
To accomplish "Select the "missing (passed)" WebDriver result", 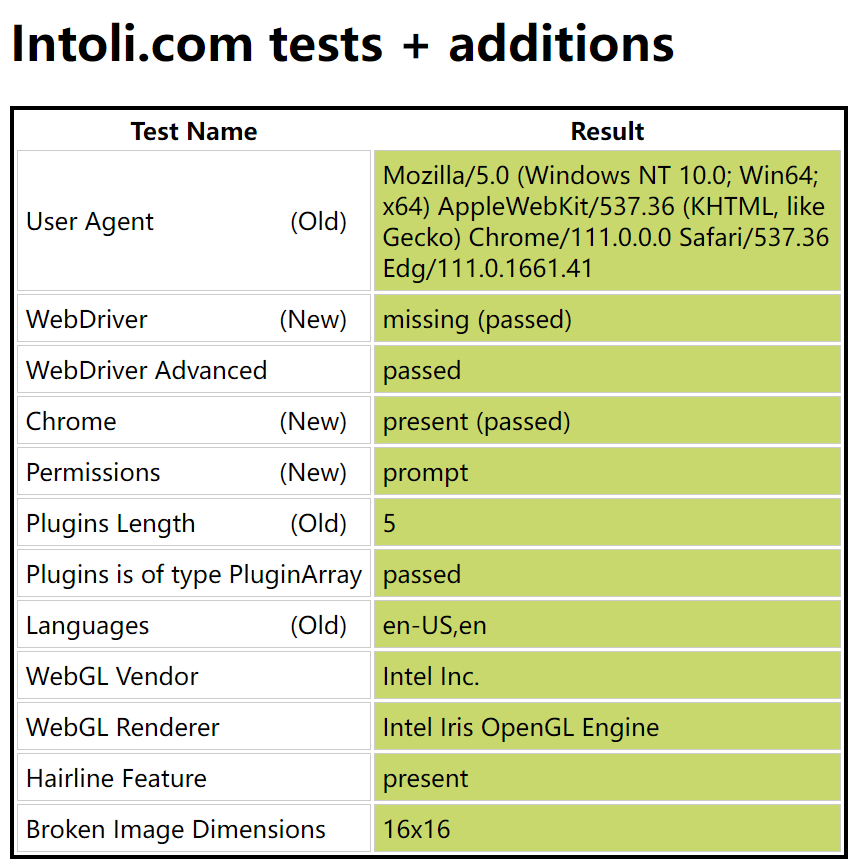I will pyautogui.click(x=477, y=320).
